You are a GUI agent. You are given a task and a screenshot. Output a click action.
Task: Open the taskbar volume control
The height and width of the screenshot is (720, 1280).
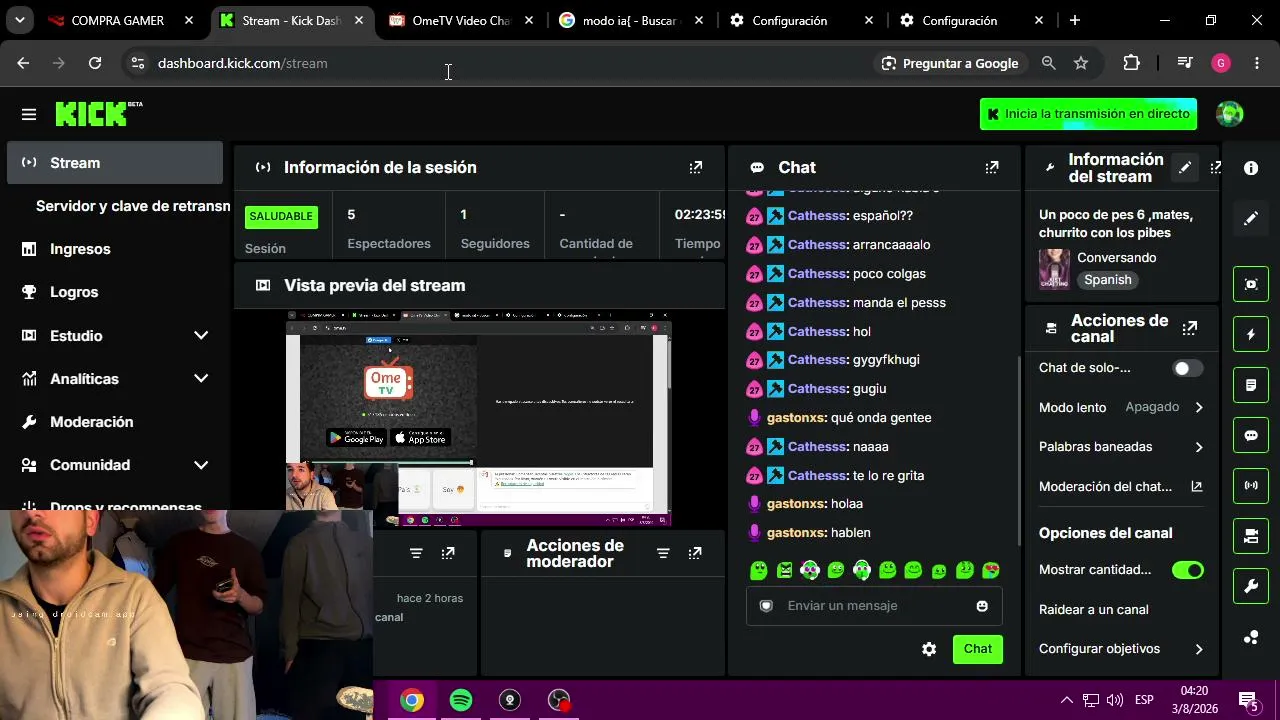(x=1115, y=700)
